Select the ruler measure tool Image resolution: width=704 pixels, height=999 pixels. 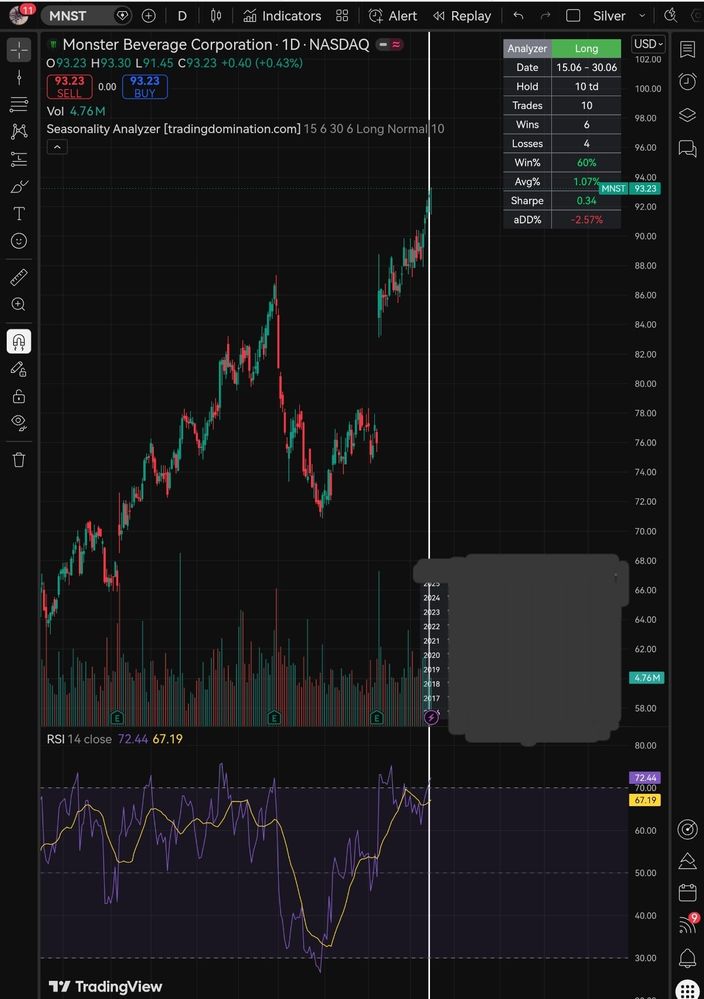click(x=19, y=277)
